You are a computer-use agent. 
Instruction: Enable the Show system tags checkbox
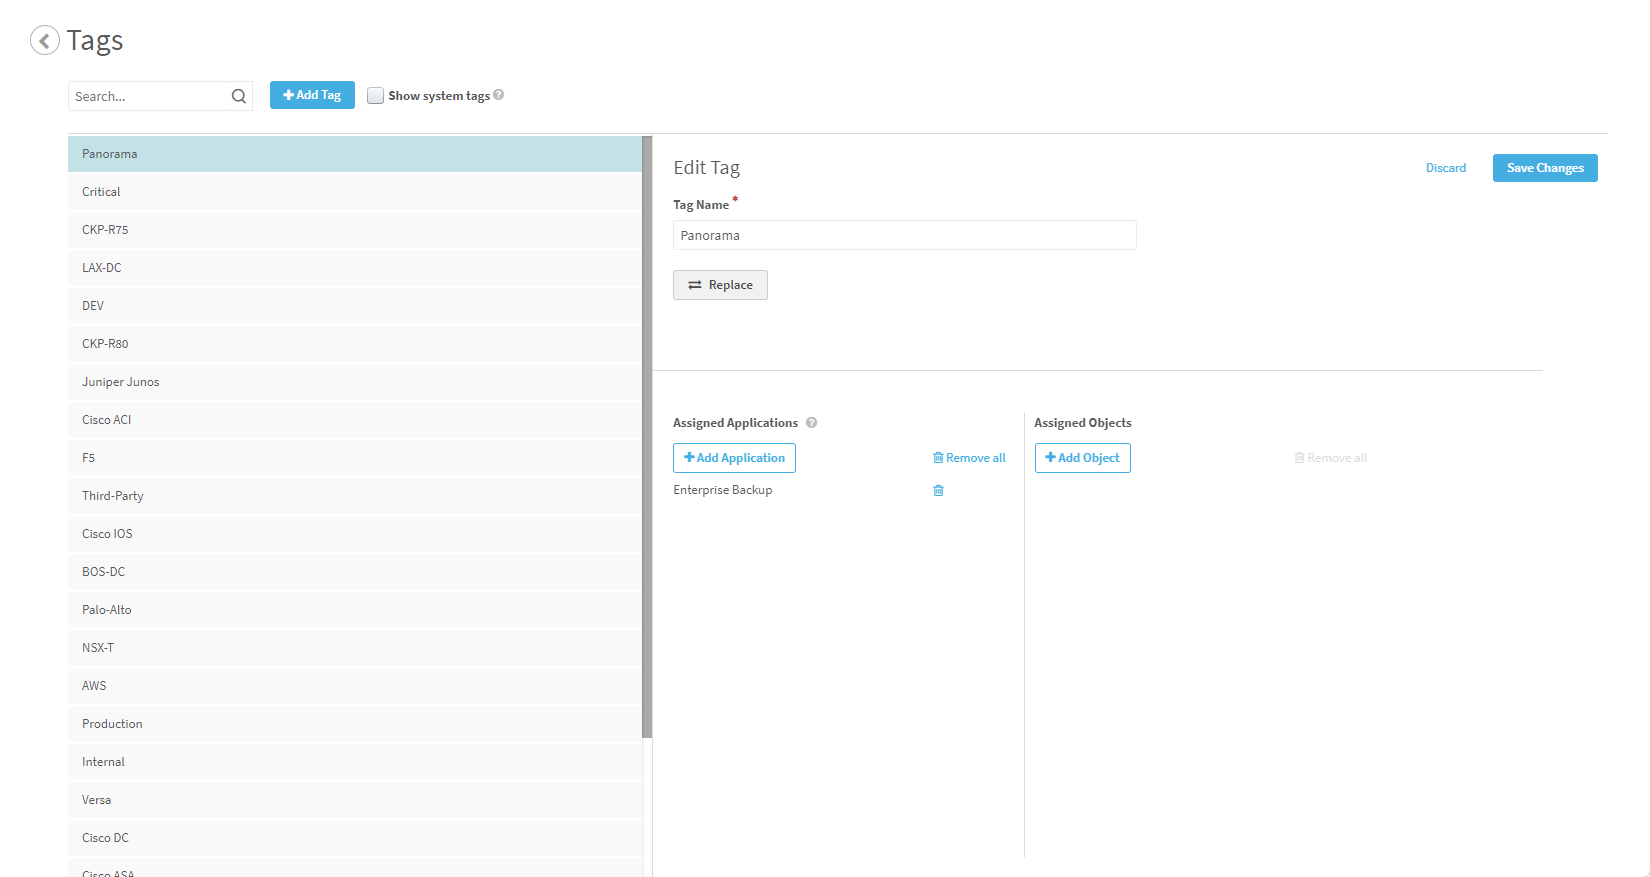pyautogui.click(x=376, y=96)
